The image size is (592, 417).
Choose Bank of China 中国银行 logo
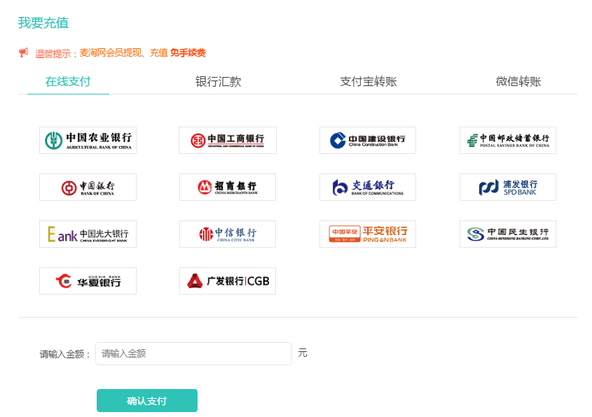click(x=88, y=187)
